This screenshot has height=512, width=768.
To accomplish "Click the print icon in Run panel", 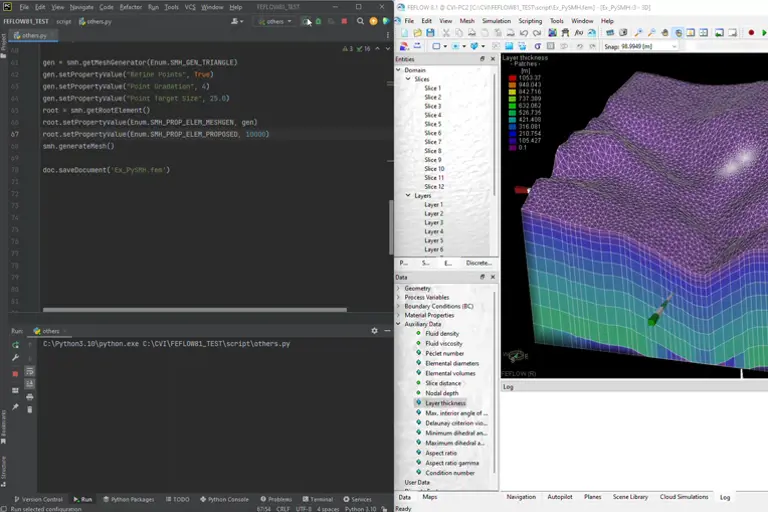I will point(29,396).
